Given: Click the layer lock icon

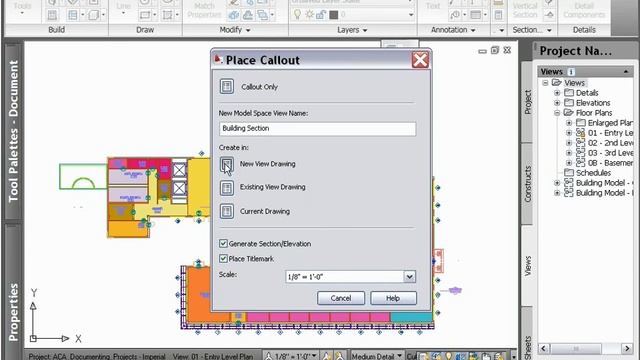Looking at the screenshot, I should (321, 15).
